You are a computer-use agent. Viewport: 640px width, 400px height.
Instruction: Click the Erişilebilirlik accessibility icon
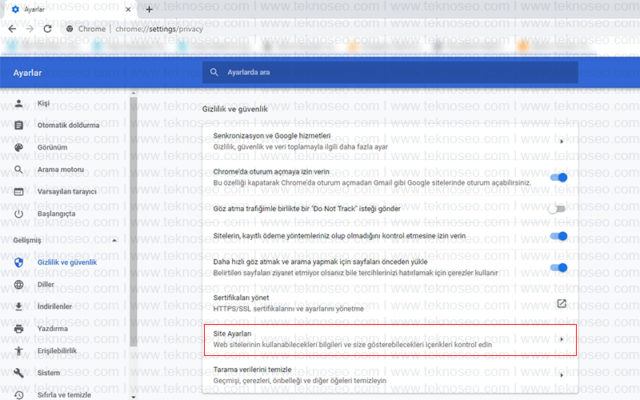pyautogui.click(x=19, y=351)
